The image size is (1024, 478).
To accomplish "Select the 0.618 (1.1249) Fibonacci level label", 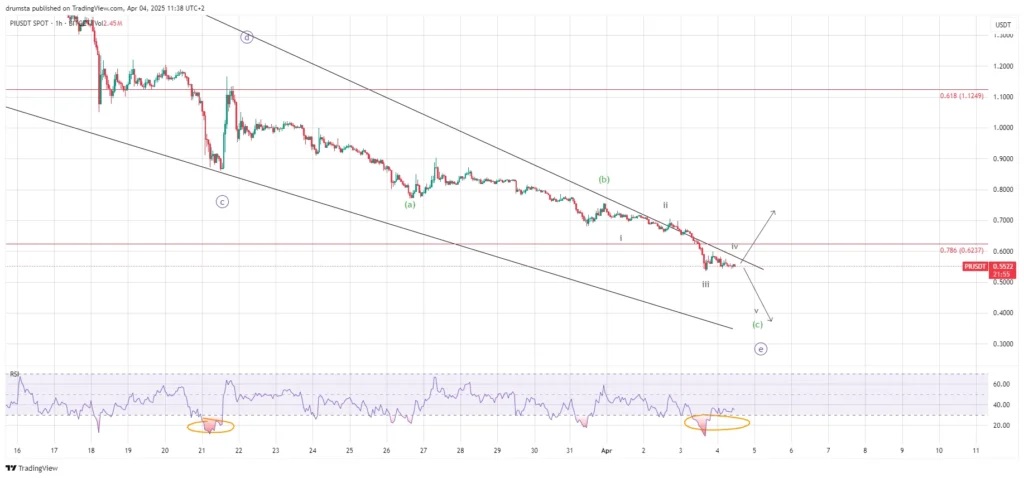I will click(x=961, y=96).
